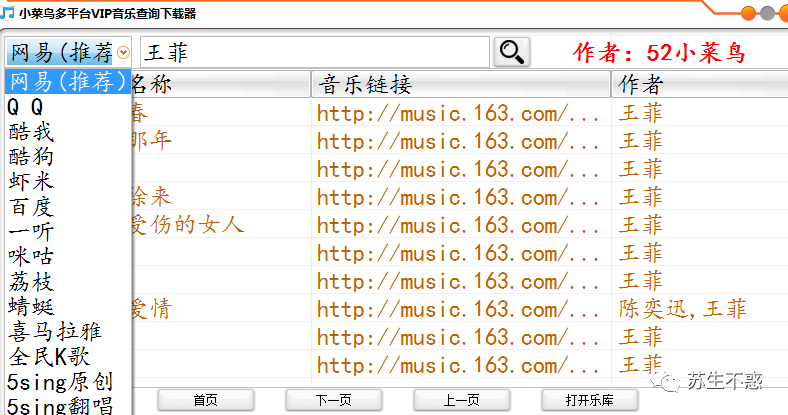Click the orange window control button in title bar
This screenshot has width=788, height=415.
click(x=749, y=13)
